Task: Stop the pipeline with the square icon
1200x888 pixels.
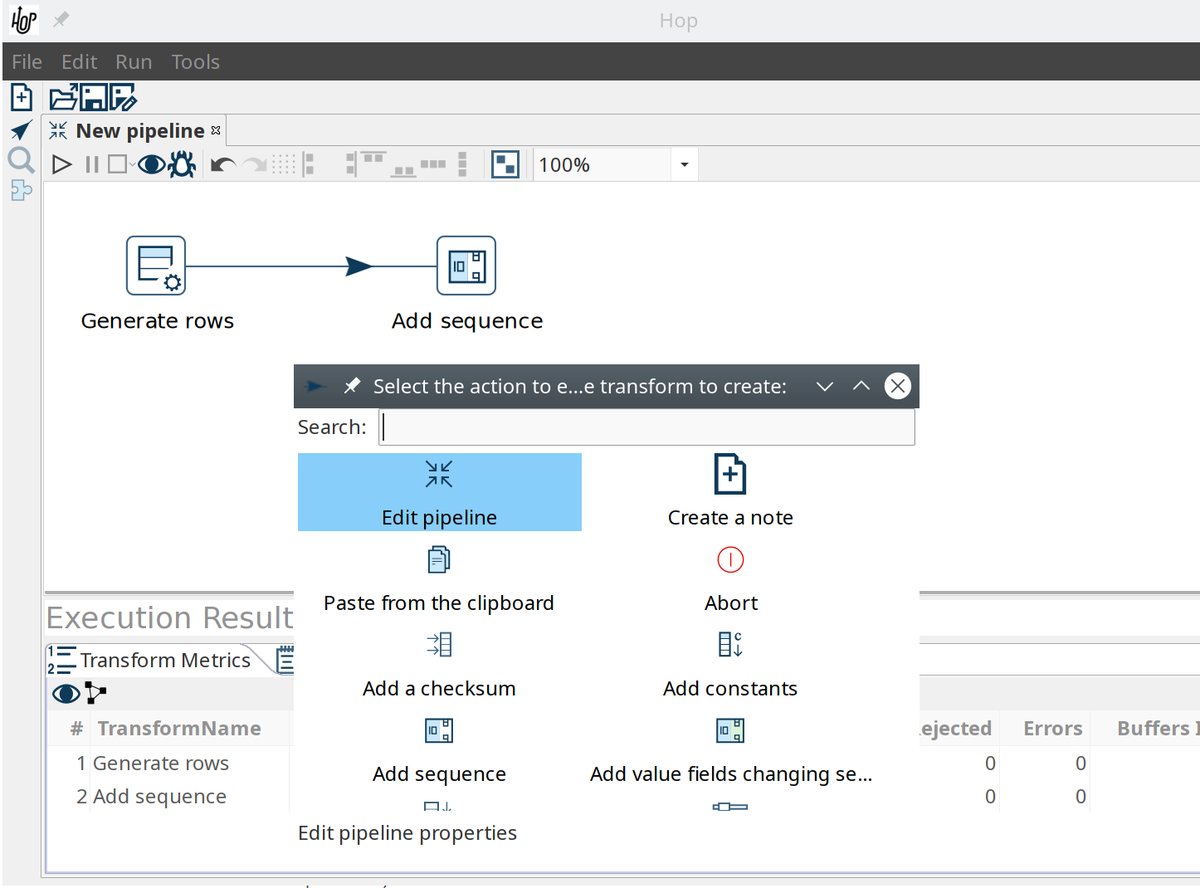Action: coord(117,165)
